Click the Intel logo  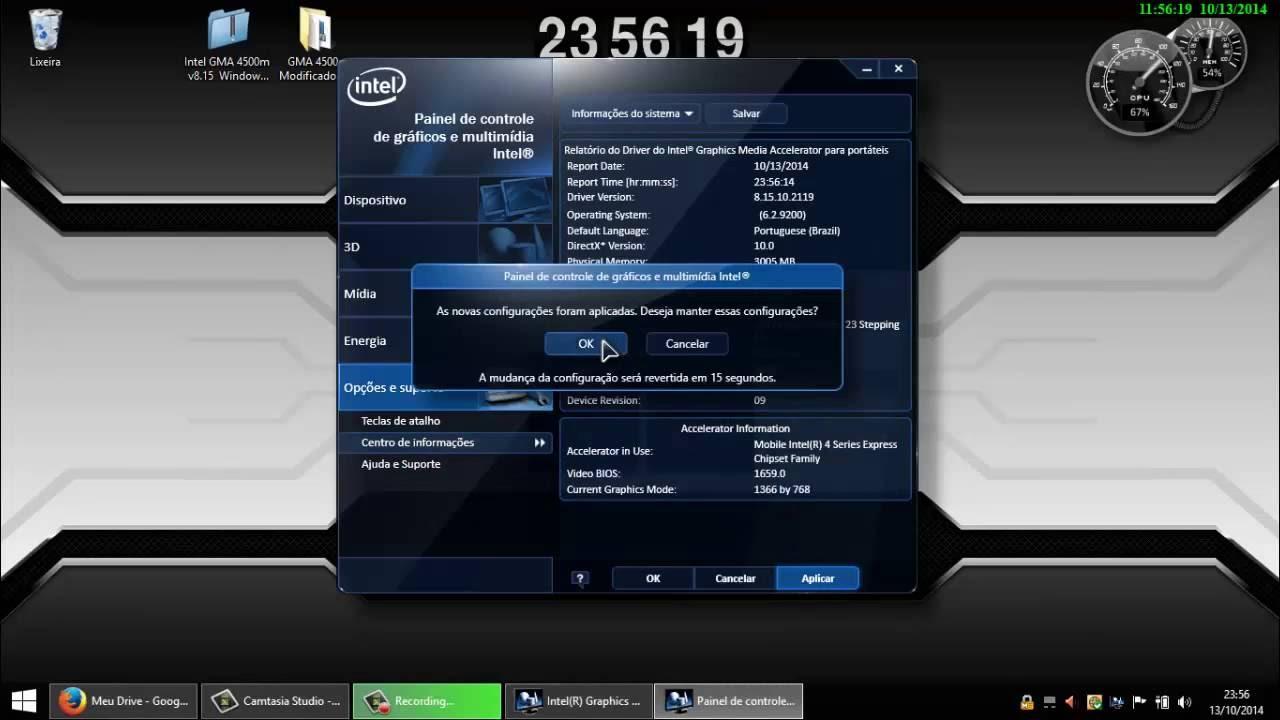(376, 87)
